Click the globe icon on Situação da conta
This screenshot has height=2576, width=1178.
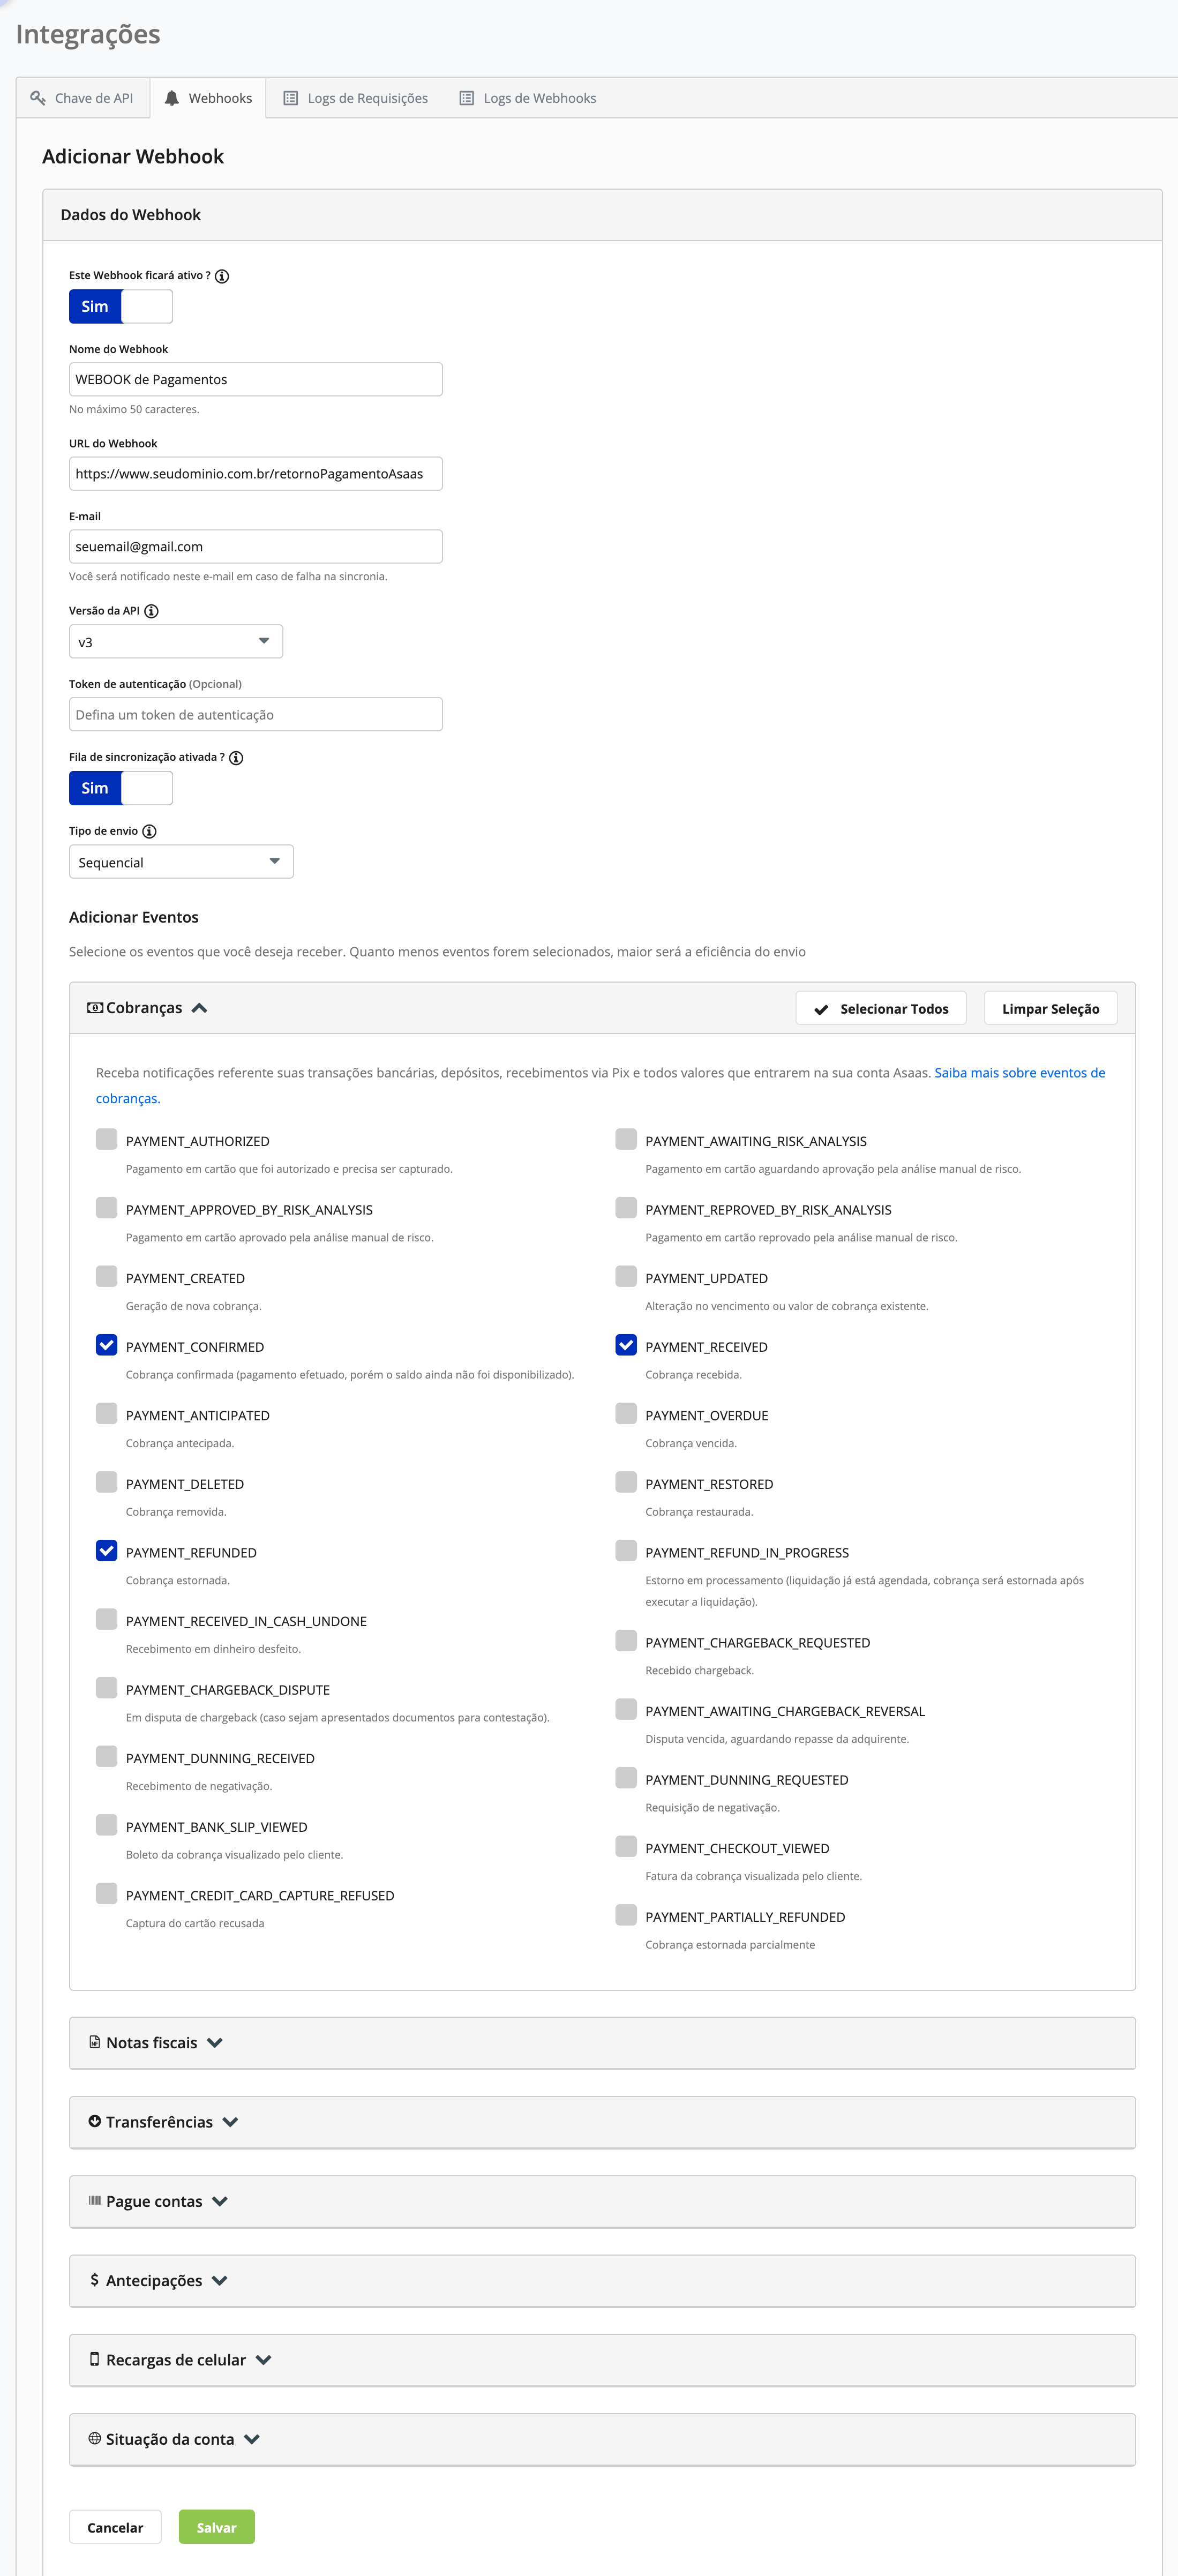tap(95, 2438)
